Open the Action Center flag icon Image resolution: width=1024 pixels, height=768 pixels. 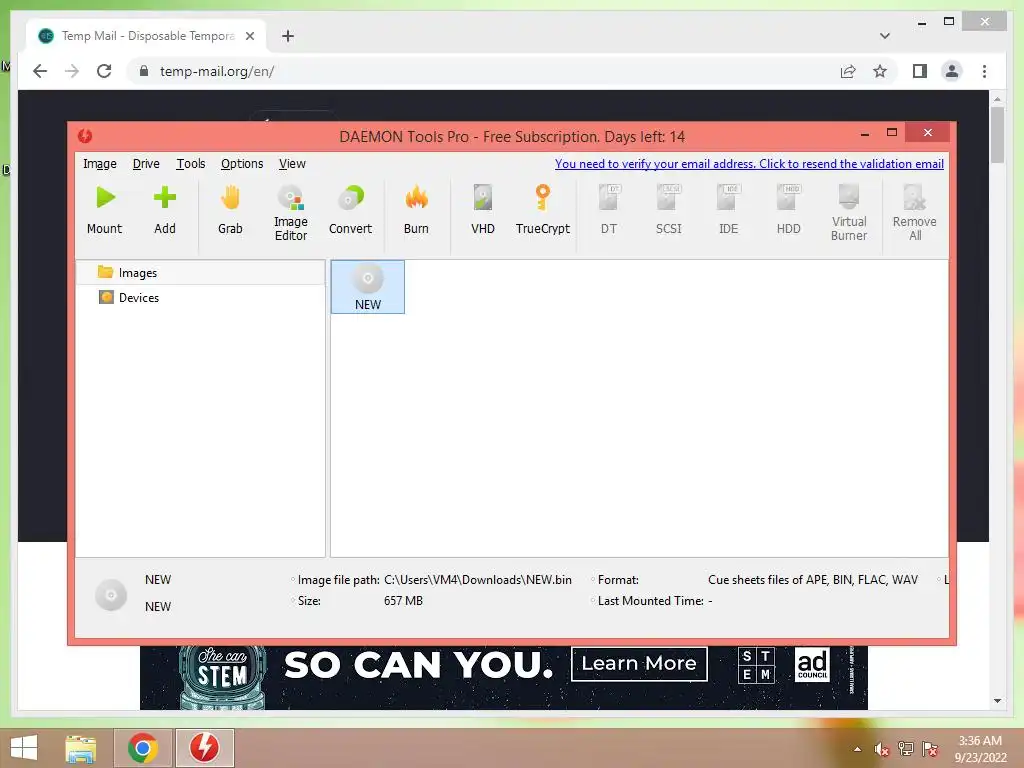point(930,749)
